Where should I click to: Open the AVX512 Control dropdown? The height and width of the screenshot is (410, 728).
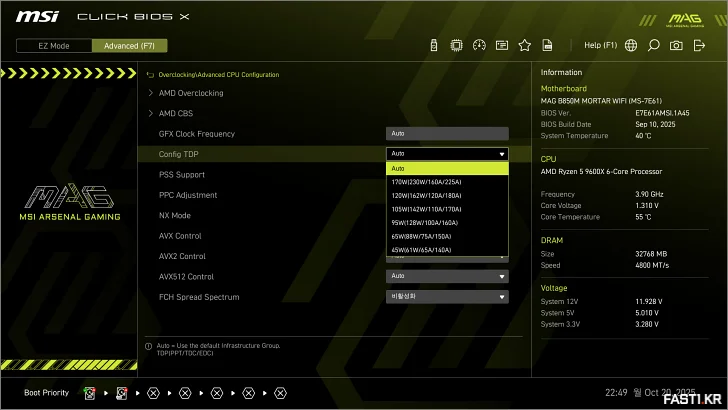[447, 276]
